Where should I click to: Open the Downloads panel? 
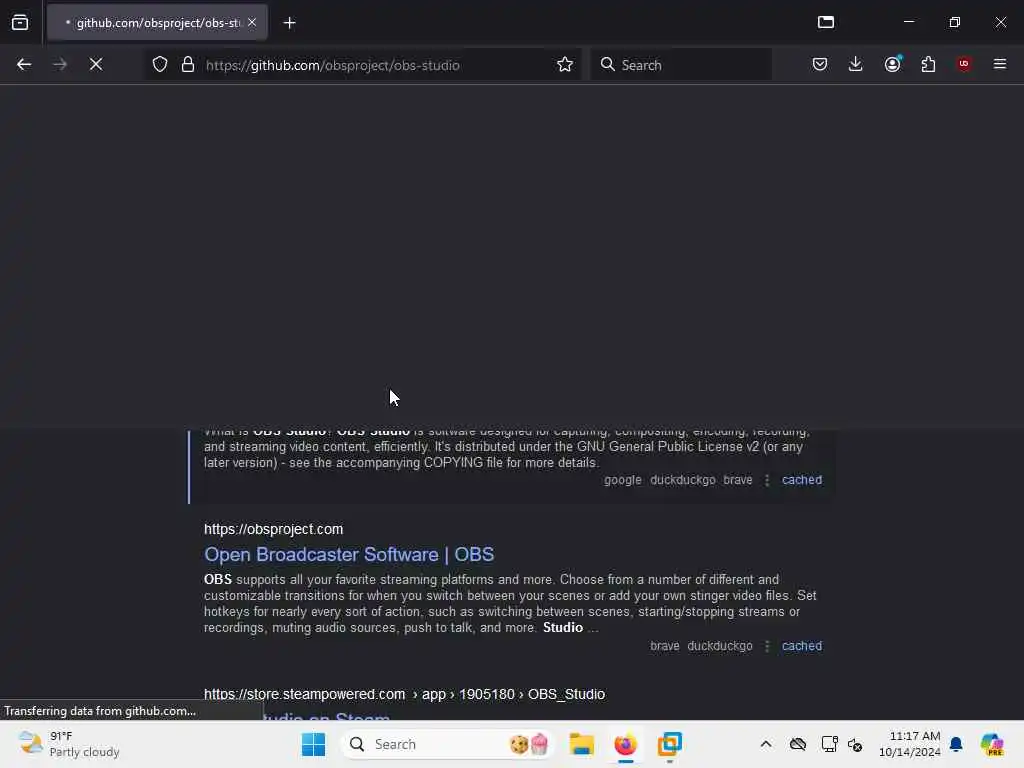[856, 64]
